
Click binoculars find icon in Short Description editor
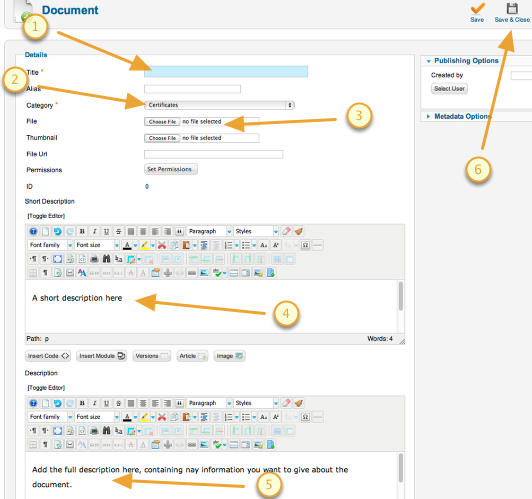pyautogui.click(x=107, y=259)
